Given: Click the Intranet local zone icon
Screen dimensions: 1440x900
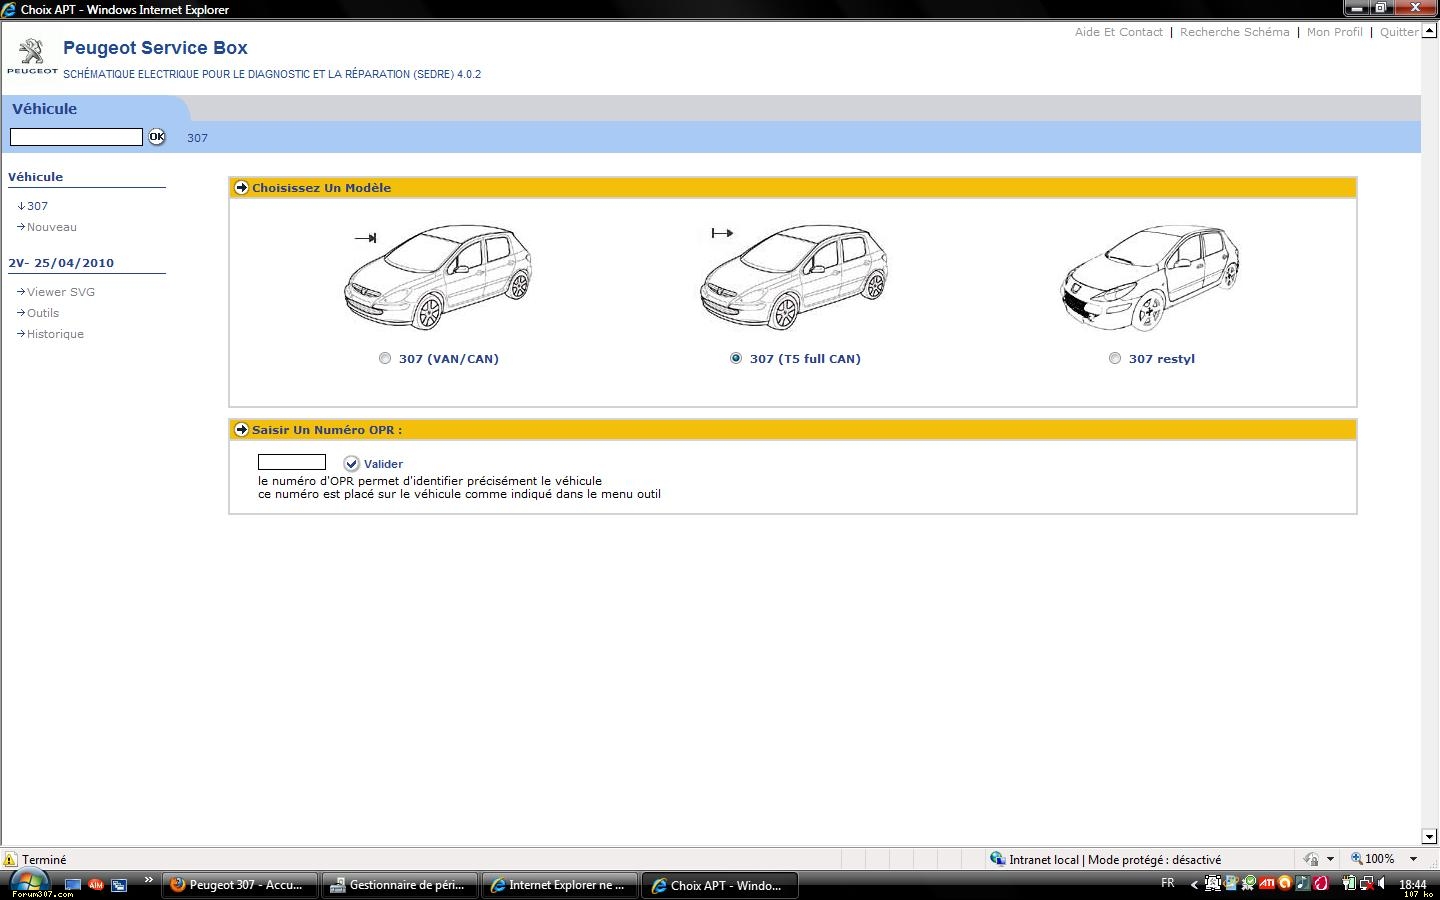Looking at the screenshot, I should pyautogui.click(x=997, y=859).
